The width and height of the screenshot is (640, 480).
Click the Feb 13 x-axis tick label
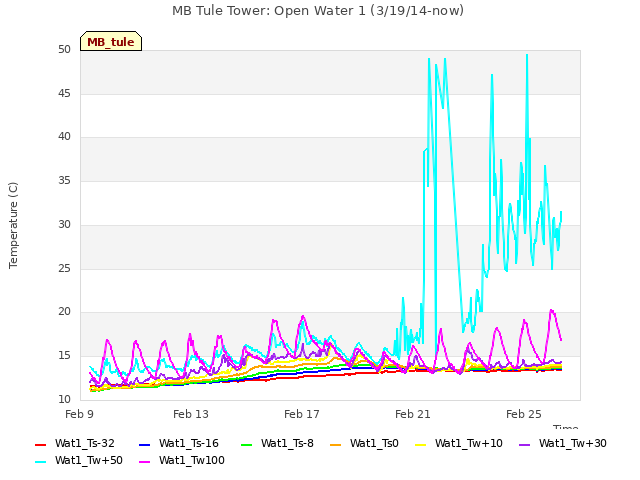(x=191, y=414)
